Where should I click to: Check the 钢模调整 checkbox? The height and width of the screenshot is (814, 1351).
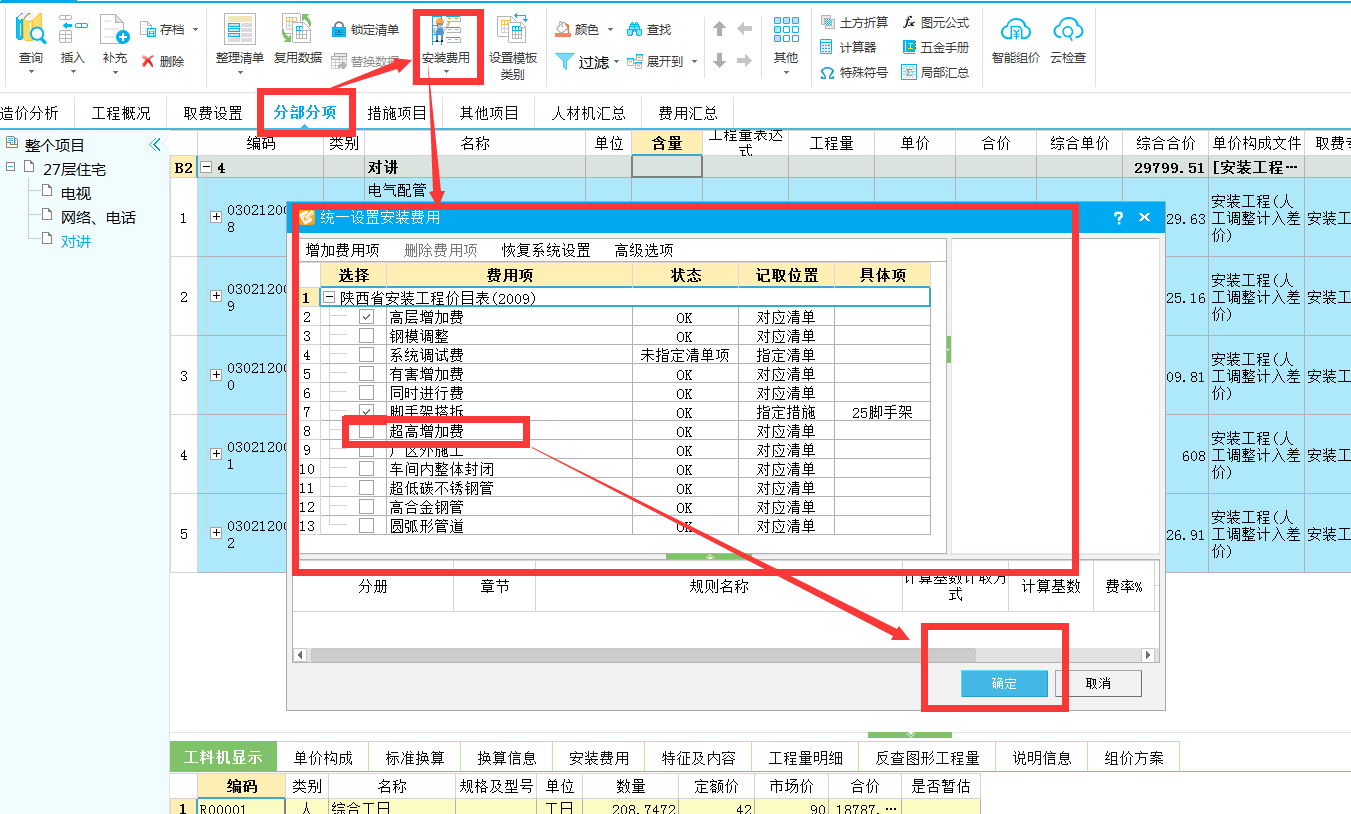point(367,336)
